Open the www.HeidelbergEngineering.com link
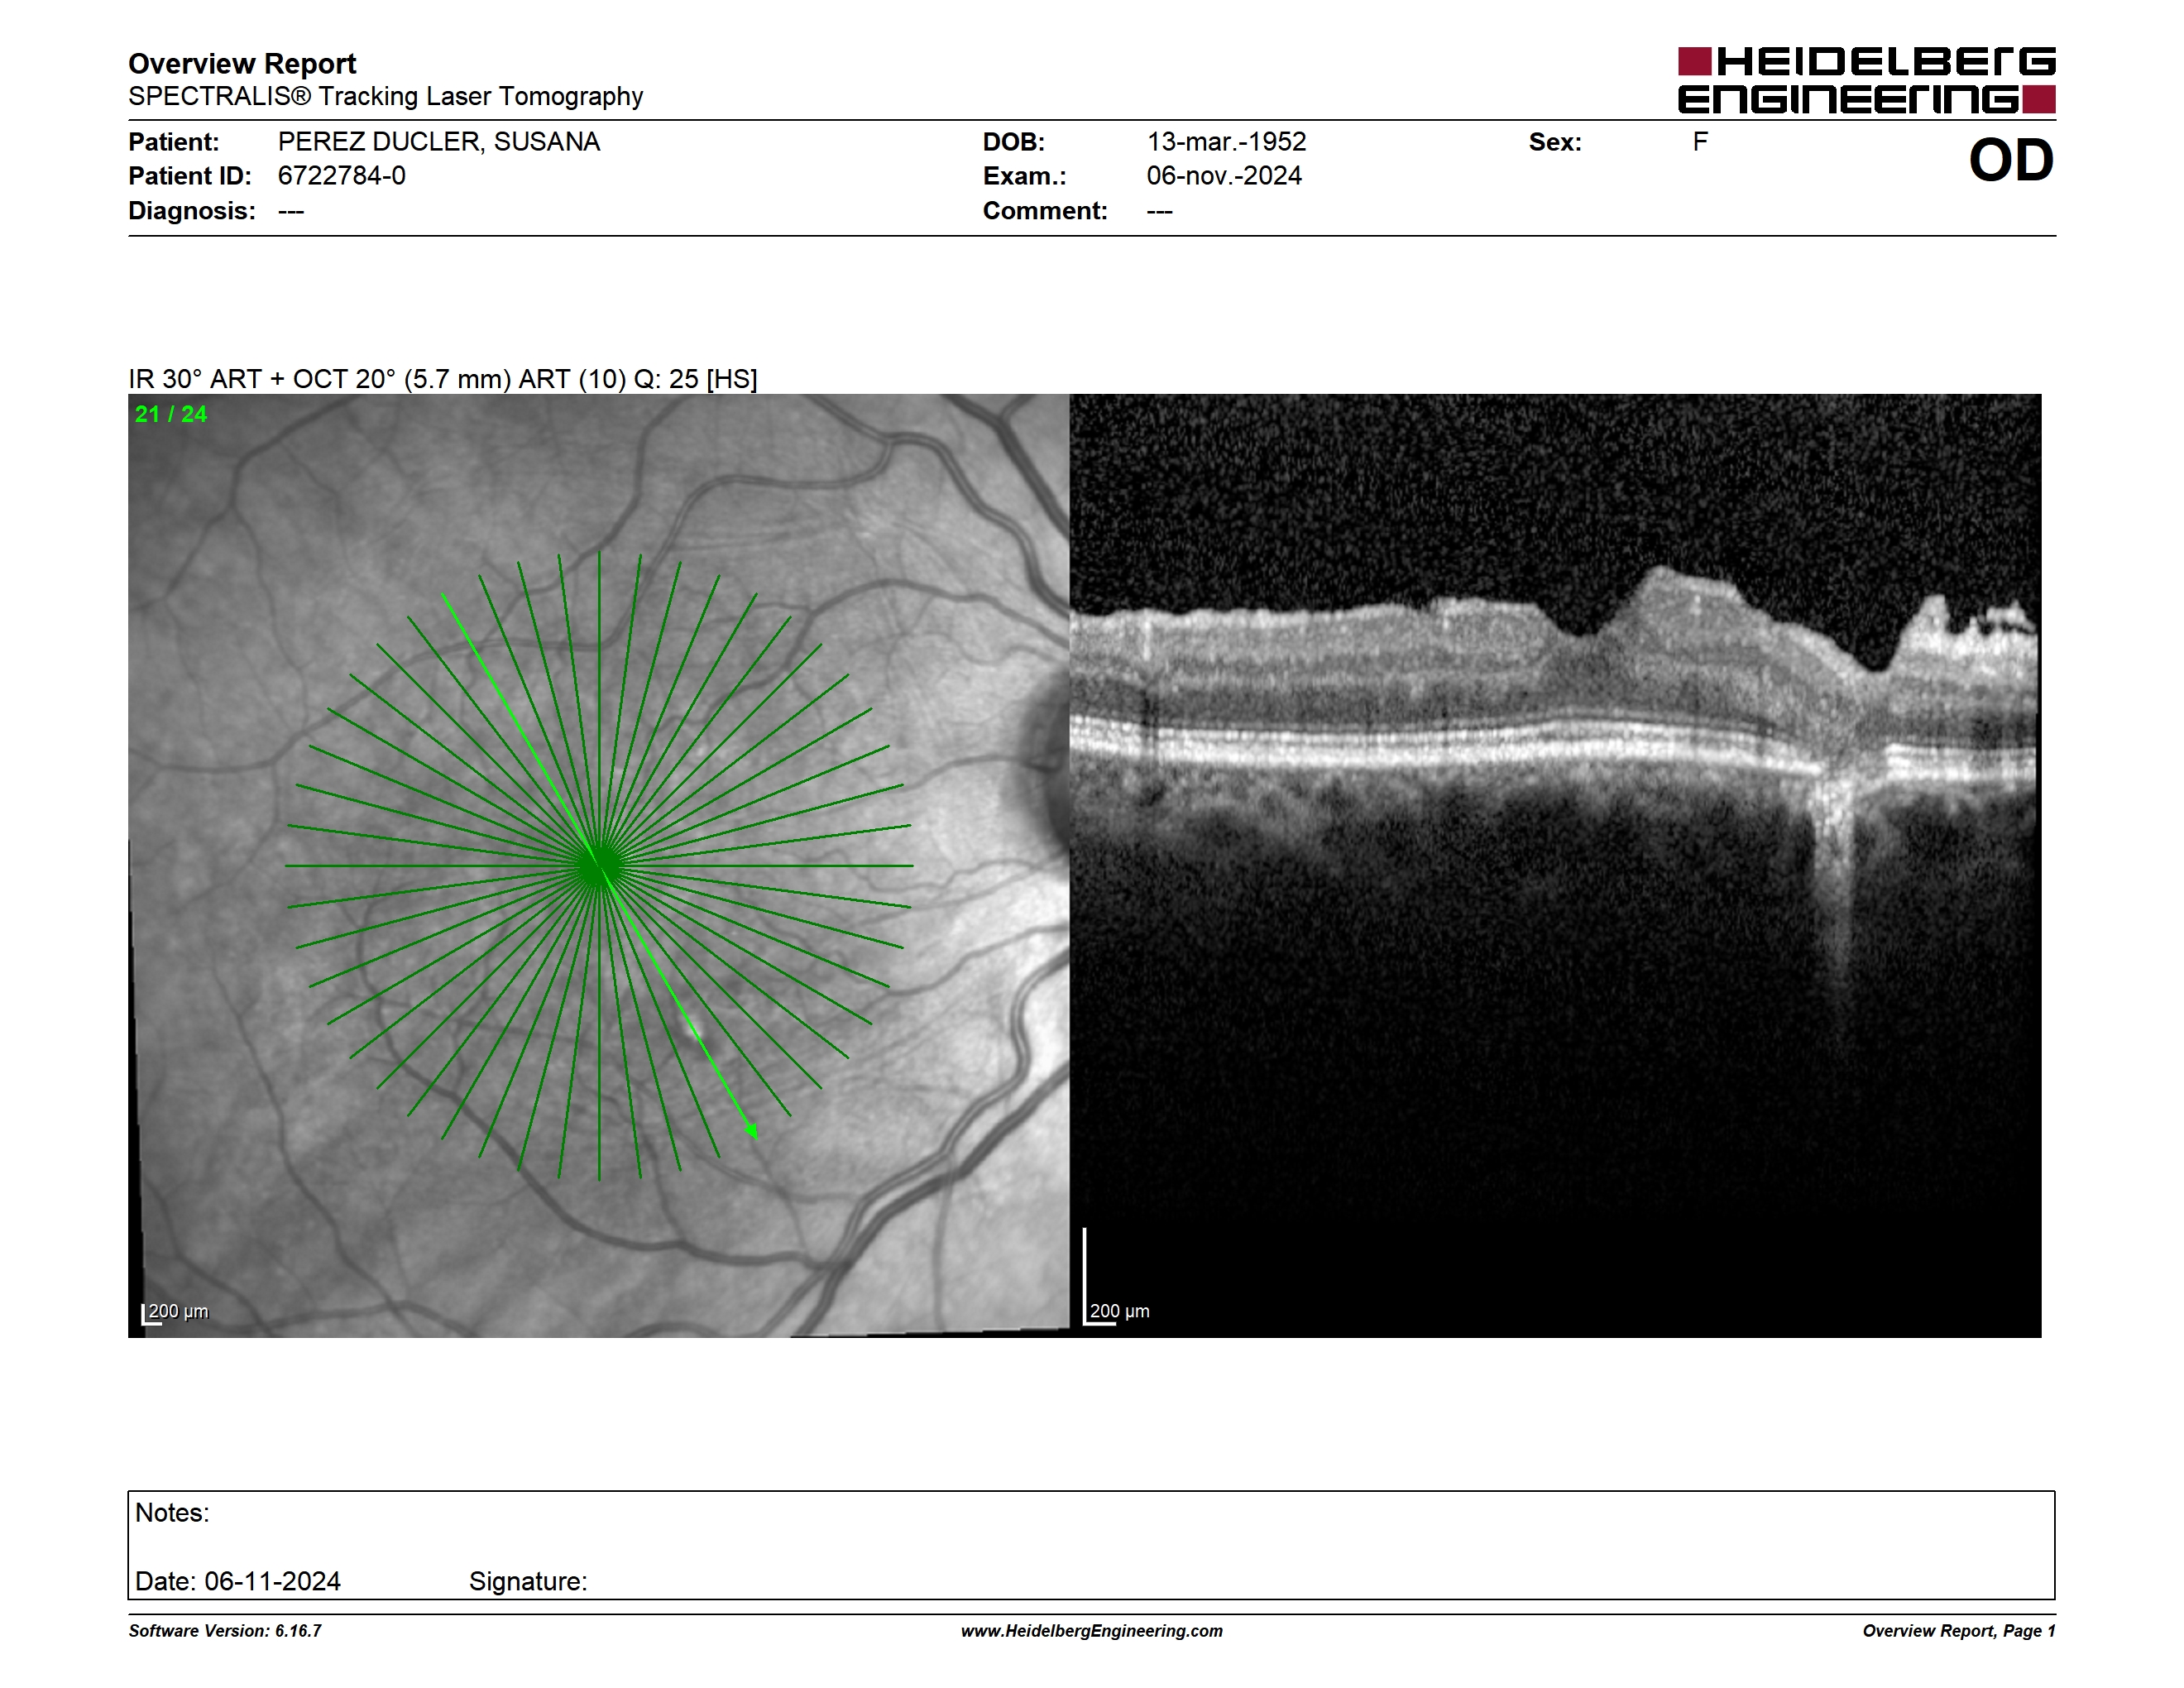The height and width of the screenshot is (1688, 2184). (x=1092, y=1631)
